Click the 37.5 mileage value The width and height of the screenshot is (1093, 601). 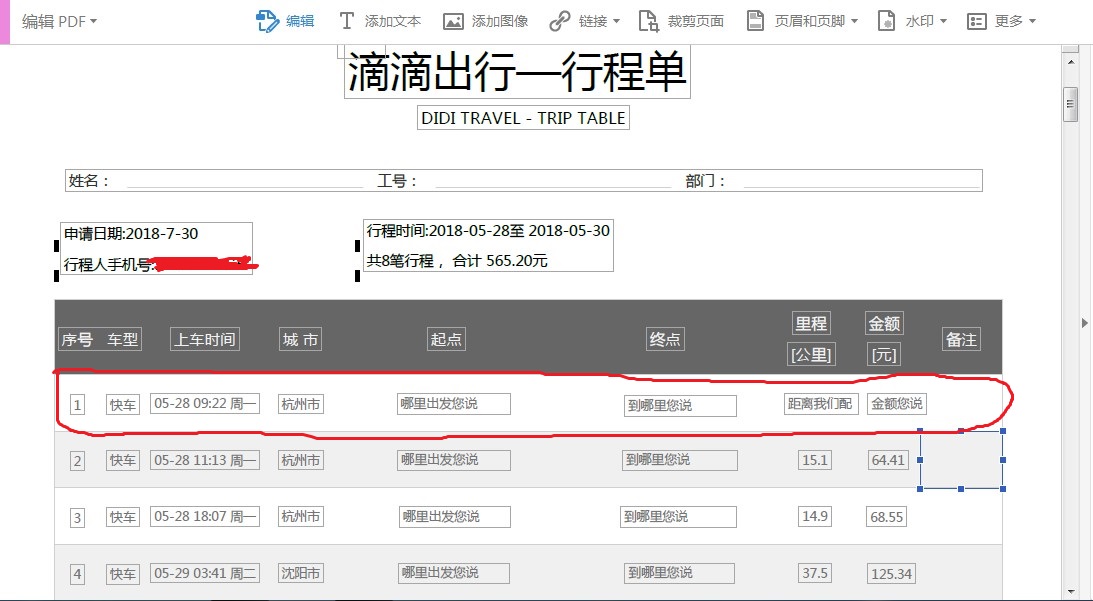[815, 573]
